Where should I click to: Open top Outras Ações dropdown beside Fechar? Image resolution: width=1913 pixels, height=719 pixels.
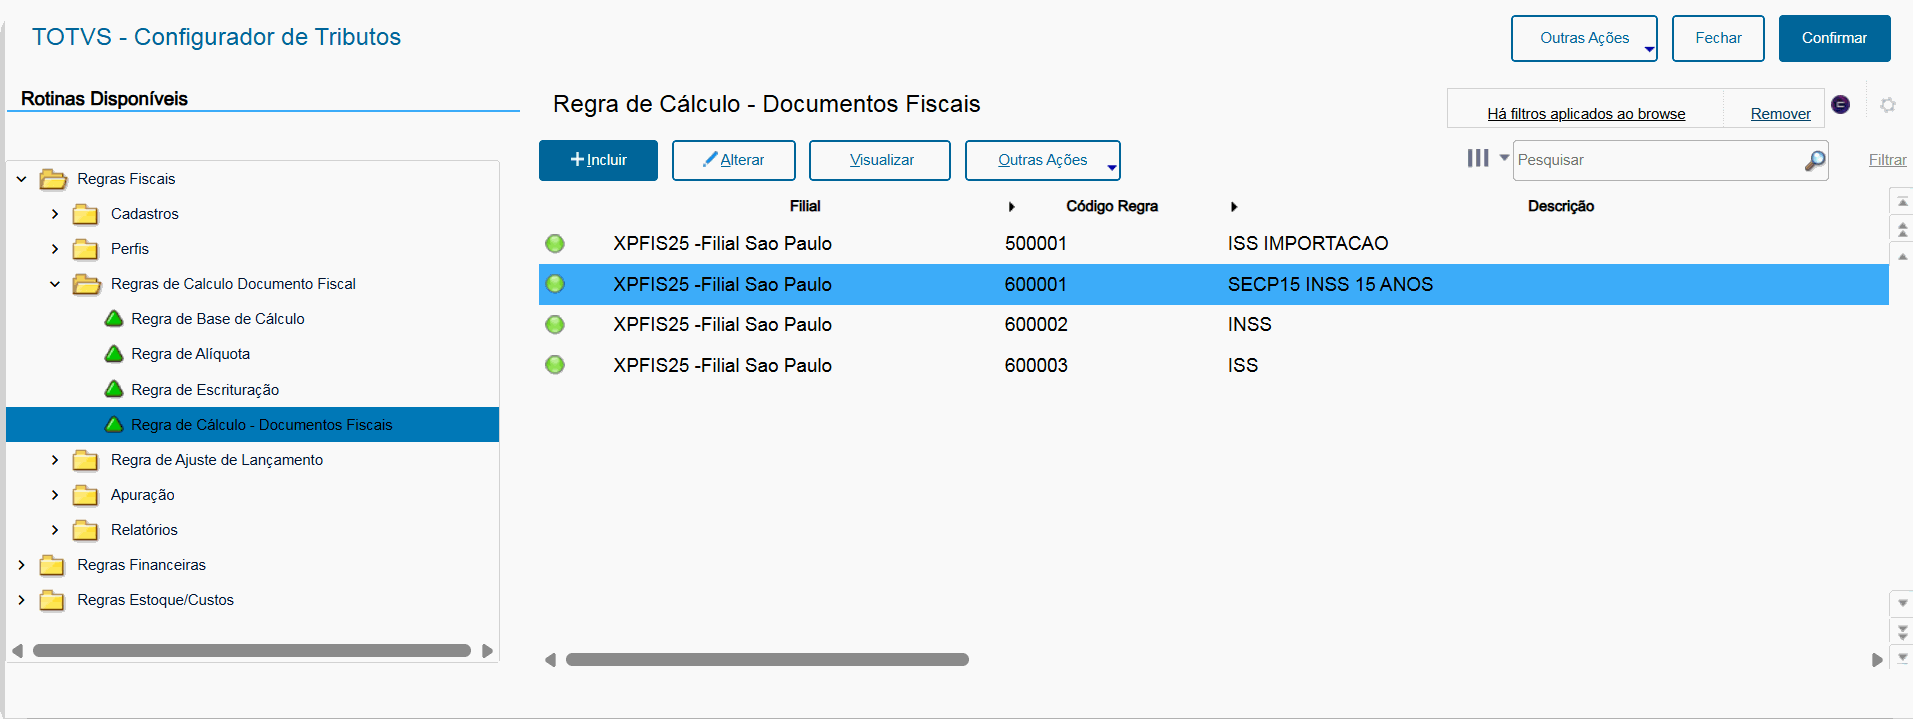(x=1583, y=38)
